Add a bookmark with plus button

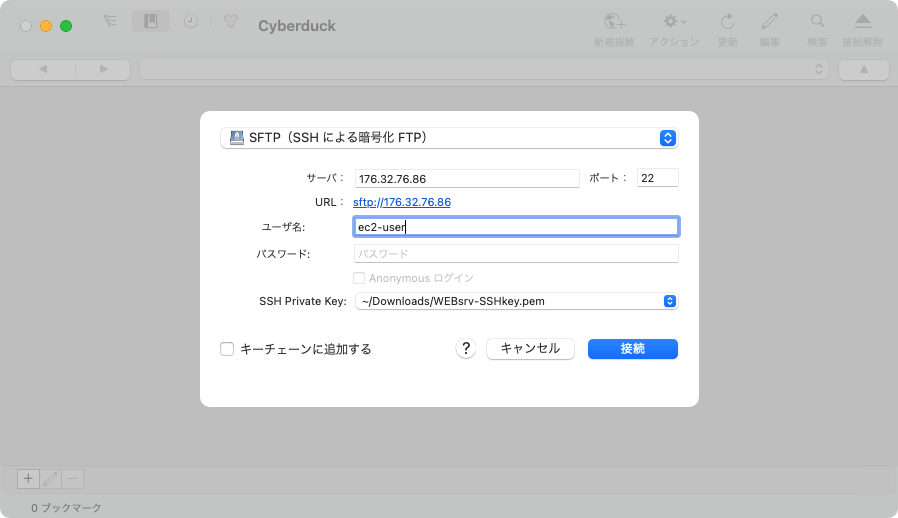(x=28, y=478)
